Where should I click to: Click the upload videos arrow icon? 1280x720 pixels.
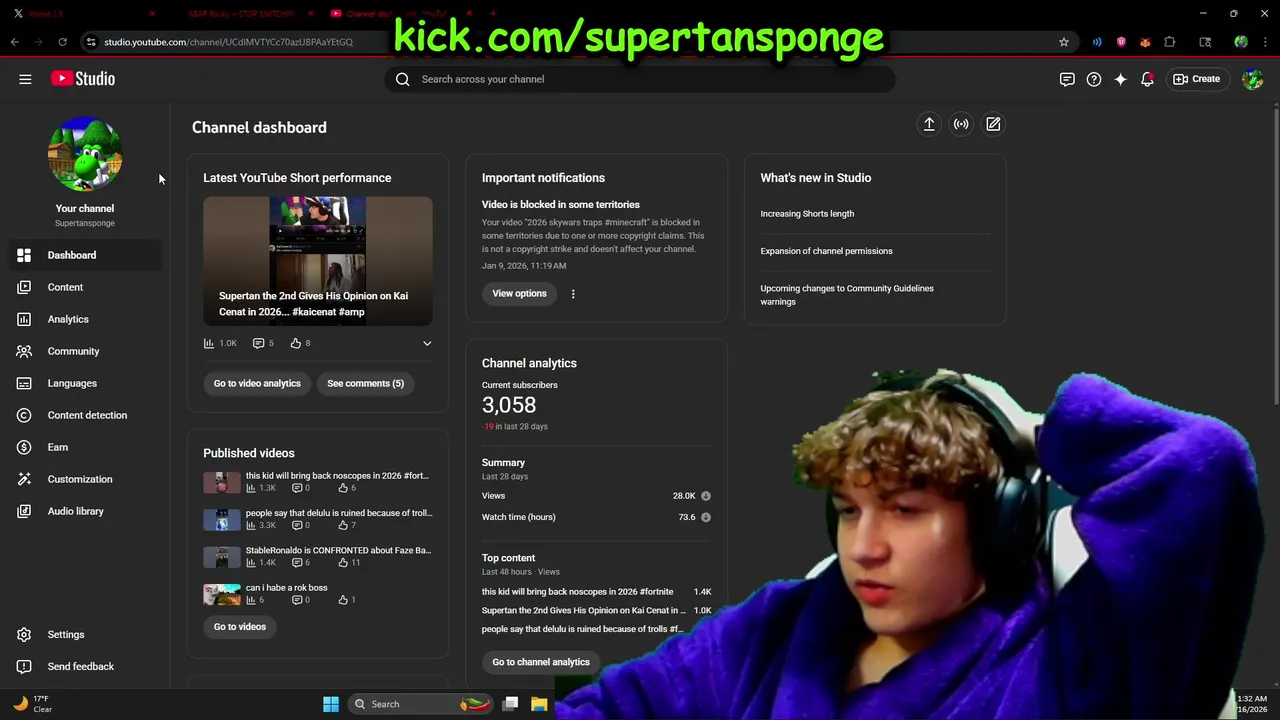pyautogui.click(x=929, y=124)
